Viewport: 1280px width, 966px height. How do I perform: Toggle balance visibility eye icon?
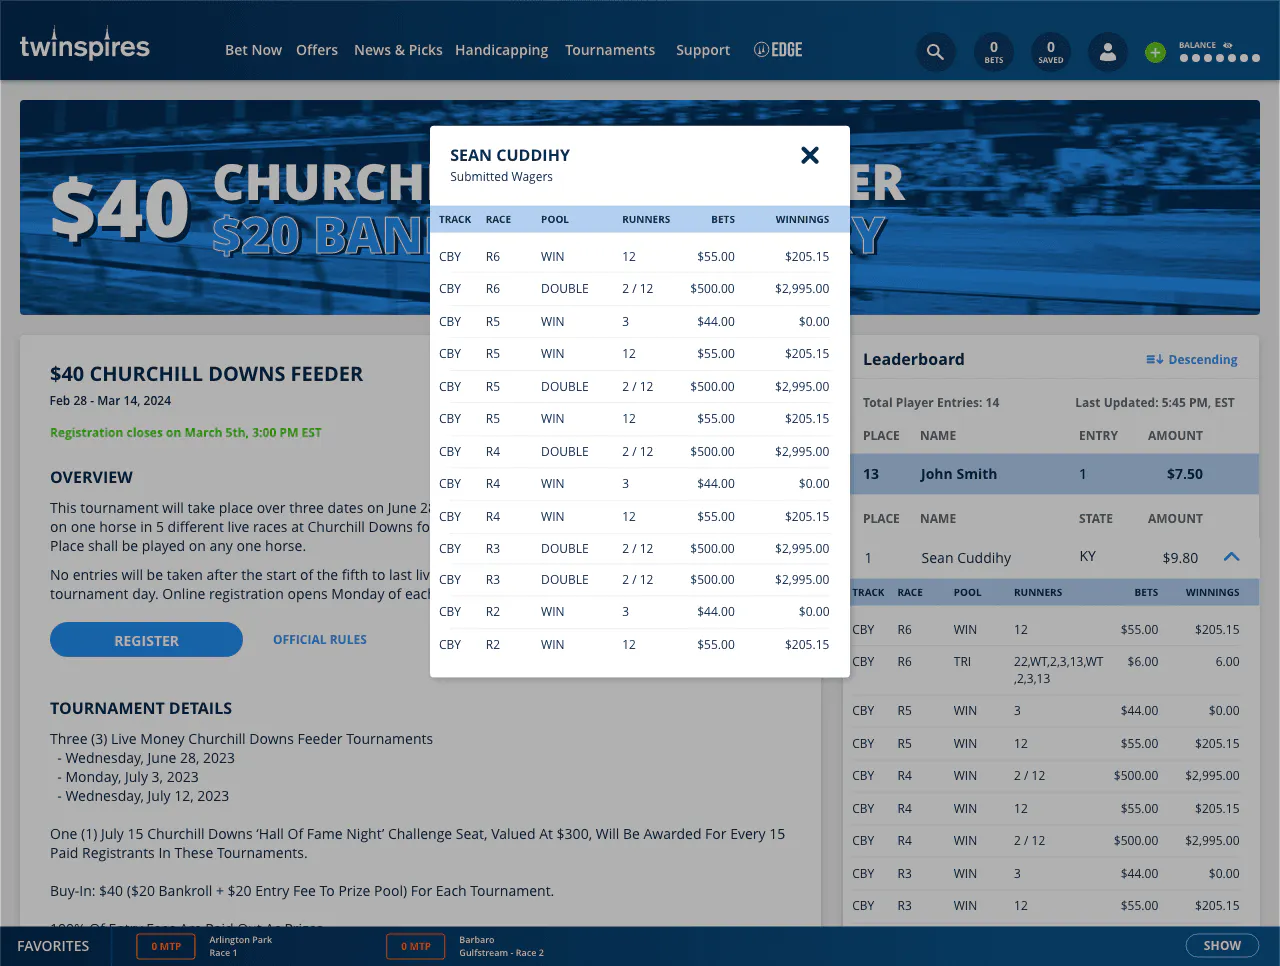point(1227,45)
